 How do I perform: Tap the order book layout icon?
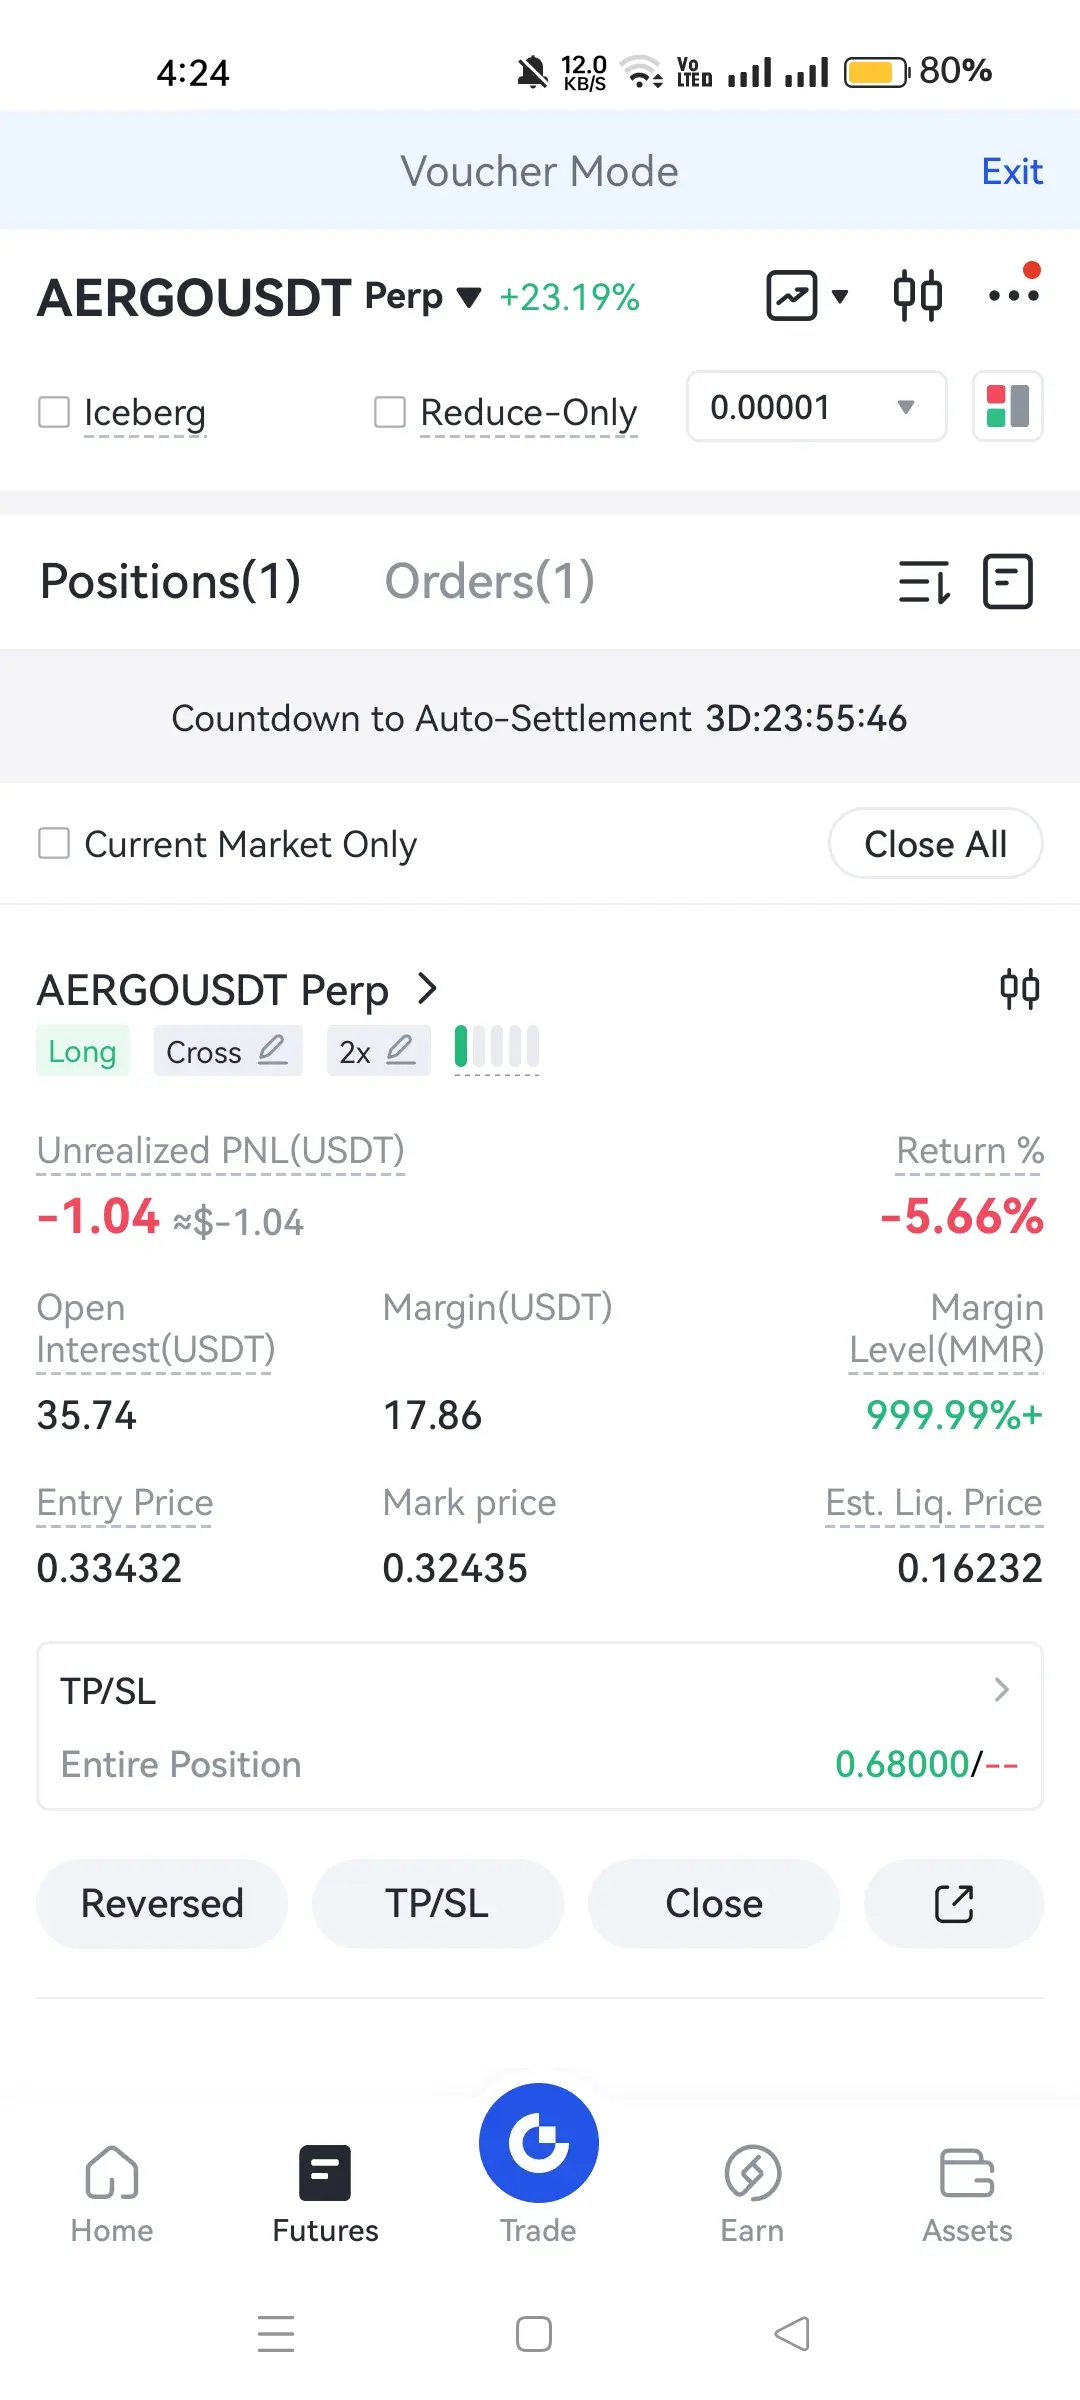[x=1007, y=406]
